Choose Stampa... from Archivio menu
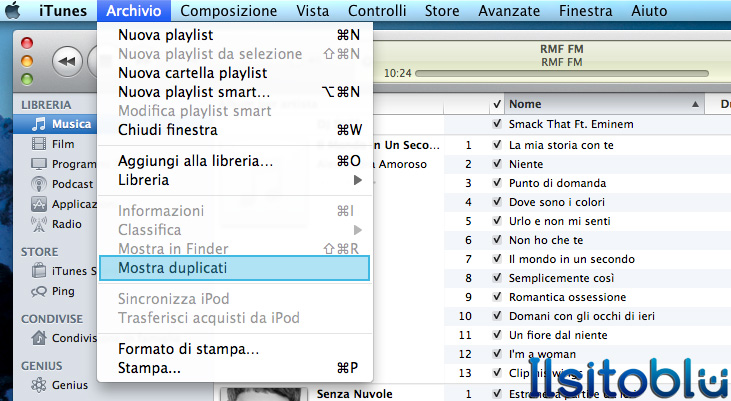 click(x=235, y=368)
